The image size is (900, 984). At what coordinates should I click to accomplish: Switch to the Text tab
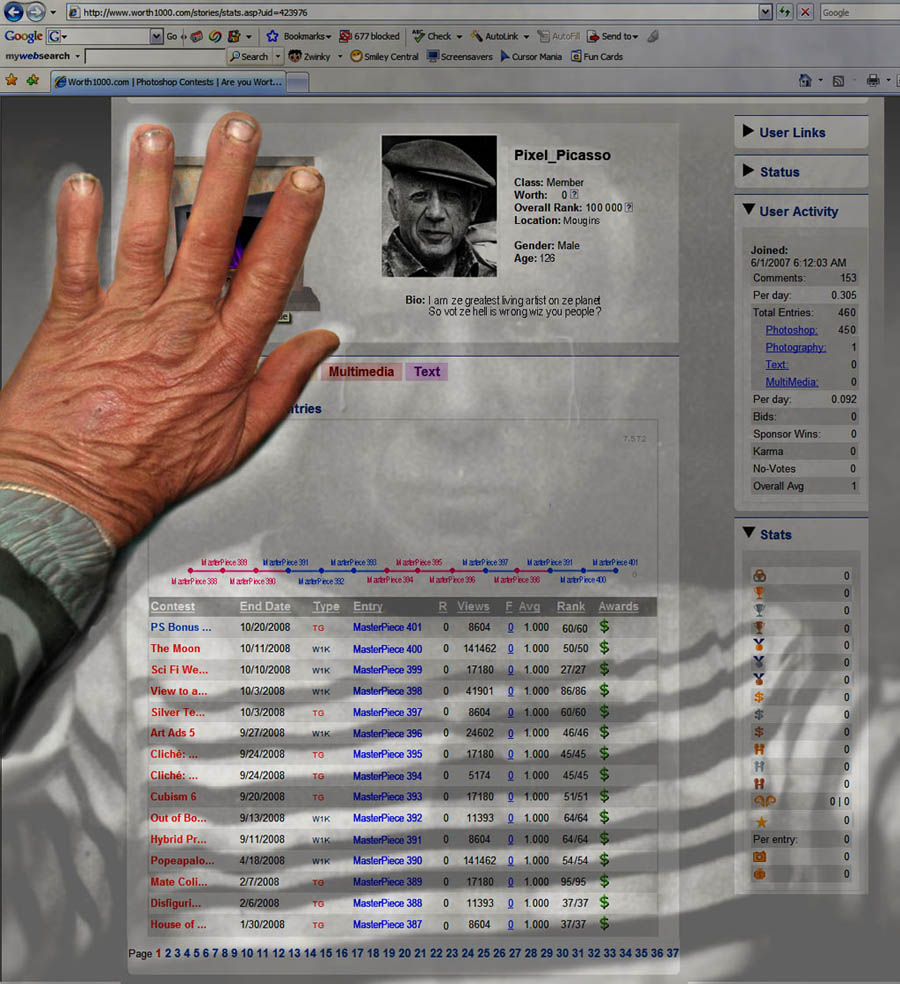426,371
